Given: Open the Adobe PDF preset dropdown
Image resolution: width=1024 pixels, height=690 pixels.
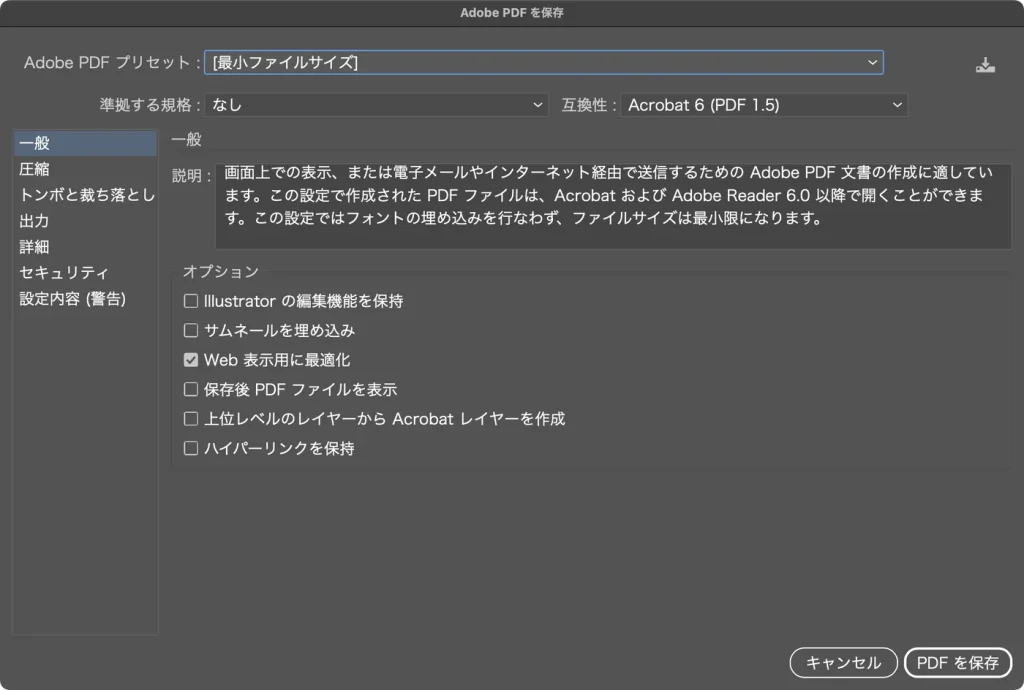Looking at the screenshot, I should click(x=543, y=63).
